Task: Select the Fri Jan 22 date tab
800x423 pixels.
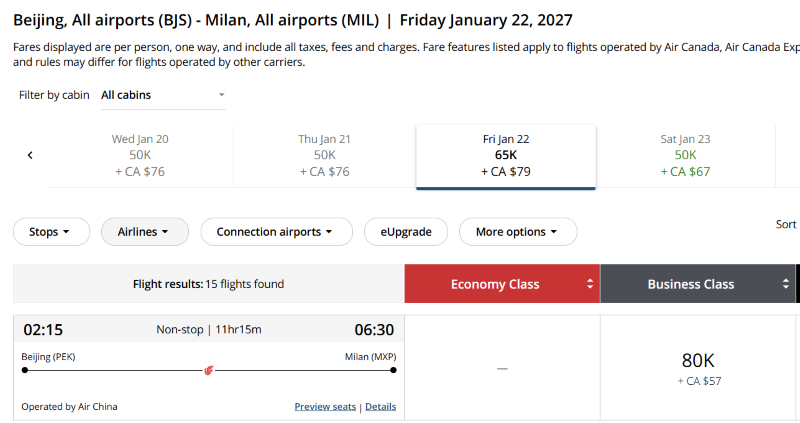Action: click(505, 155)
